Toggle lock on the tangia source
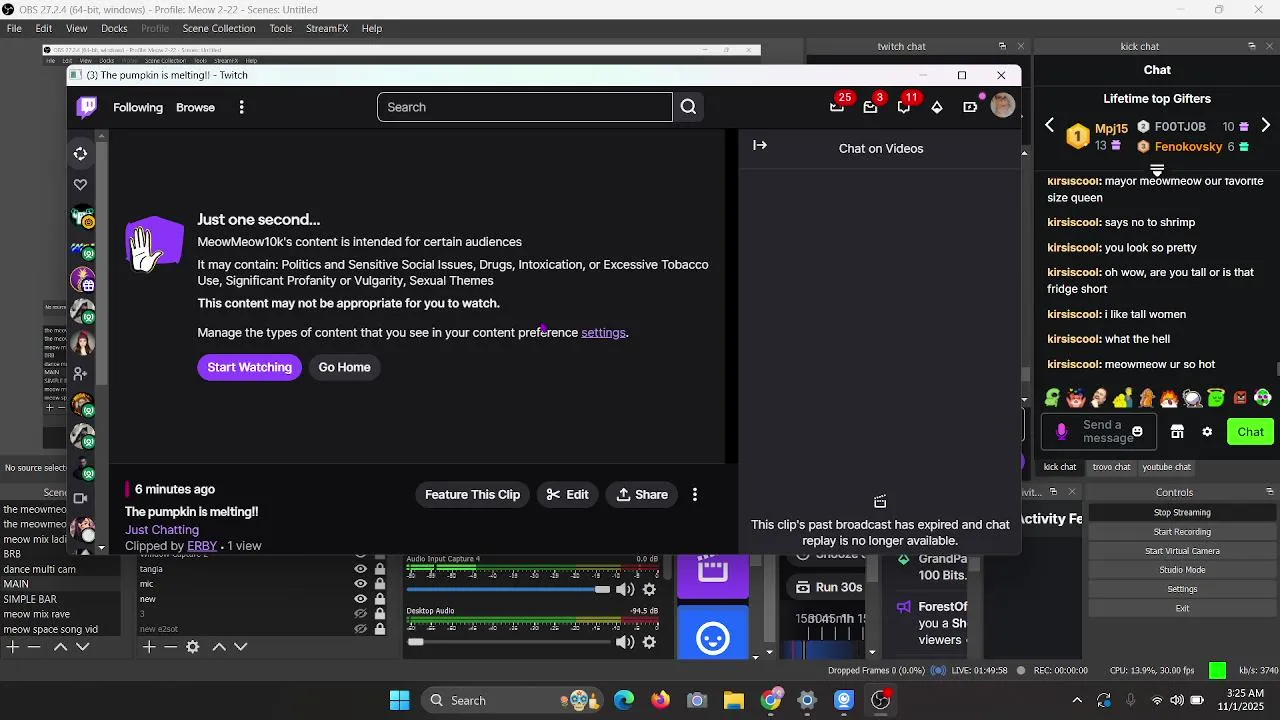 [379, 569]
